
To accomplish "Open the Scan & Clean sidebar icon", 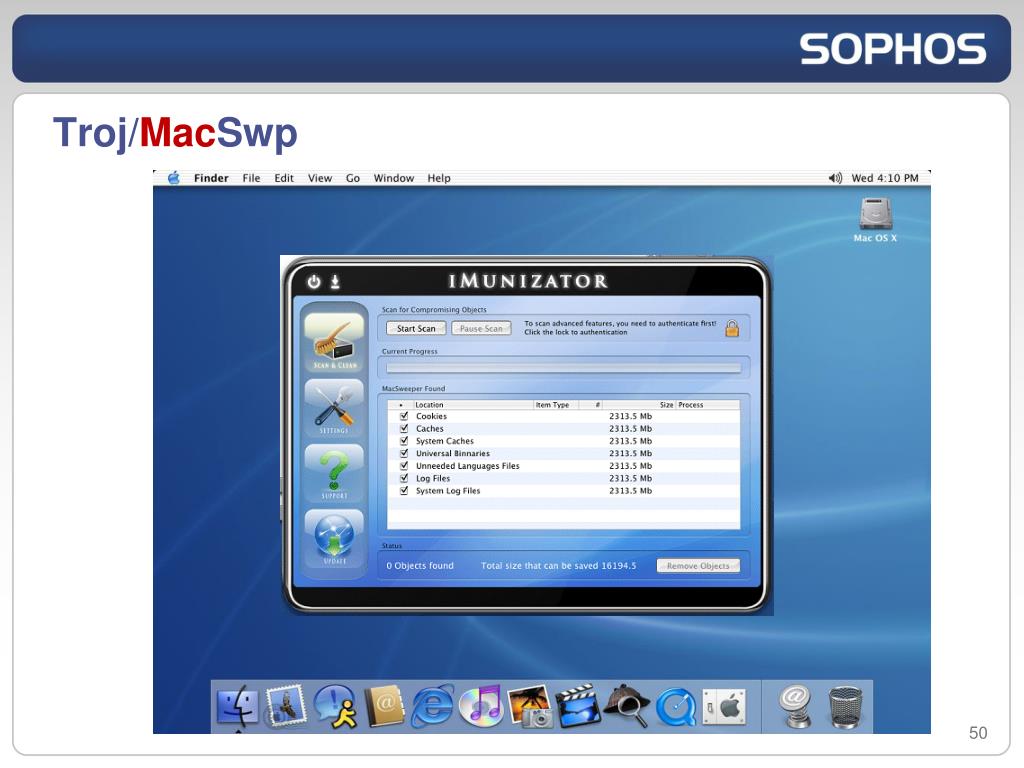I will coord(334,342).
